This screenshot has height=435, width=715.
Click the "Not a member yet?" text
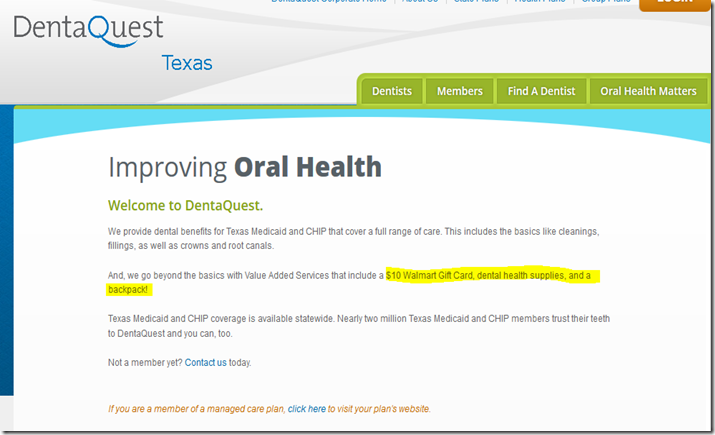point(145,362)
